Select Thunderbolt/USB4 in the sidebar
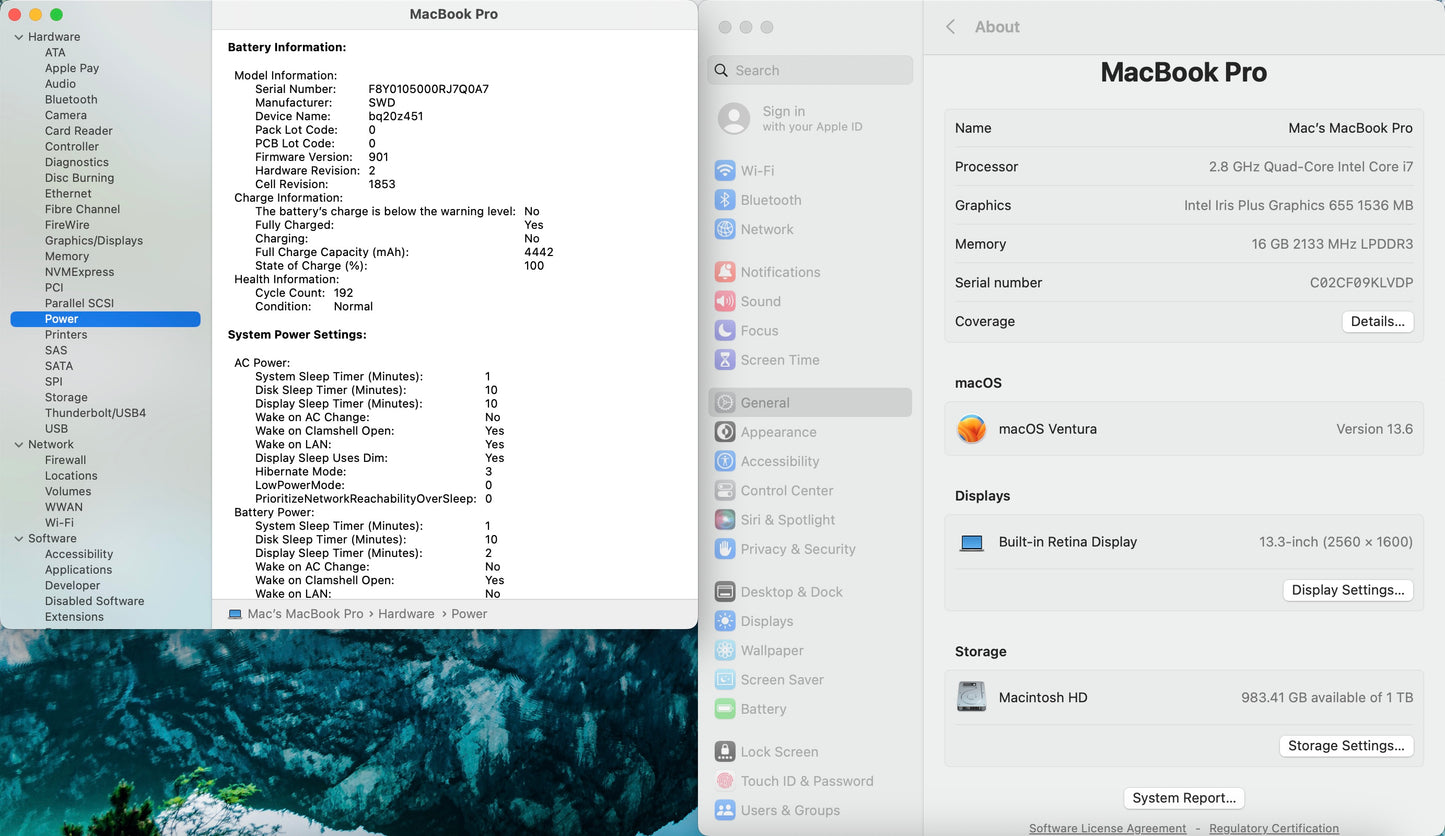1445x836 pixels. click(95, 413)
